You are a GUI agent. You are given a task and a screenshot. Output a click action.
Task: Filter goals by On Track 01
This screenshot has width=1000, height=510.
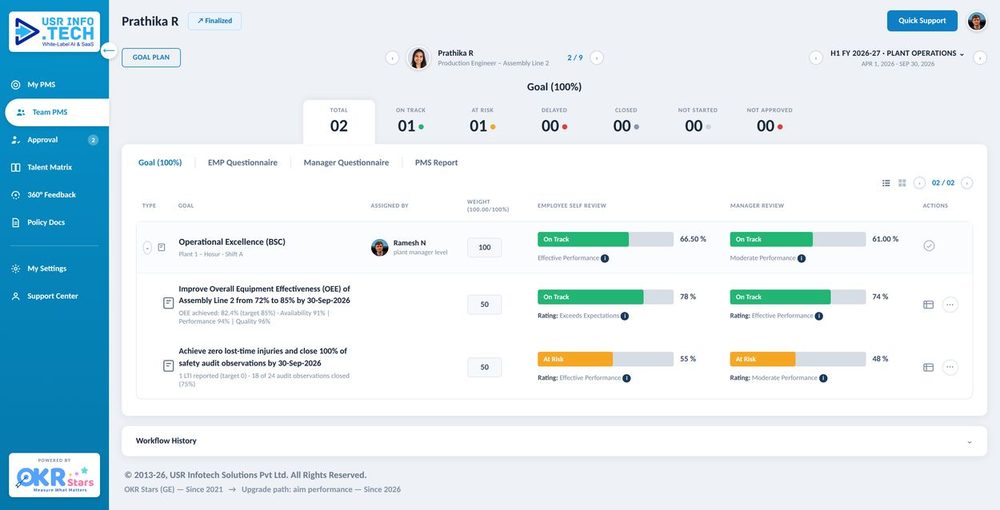point(410,121)
